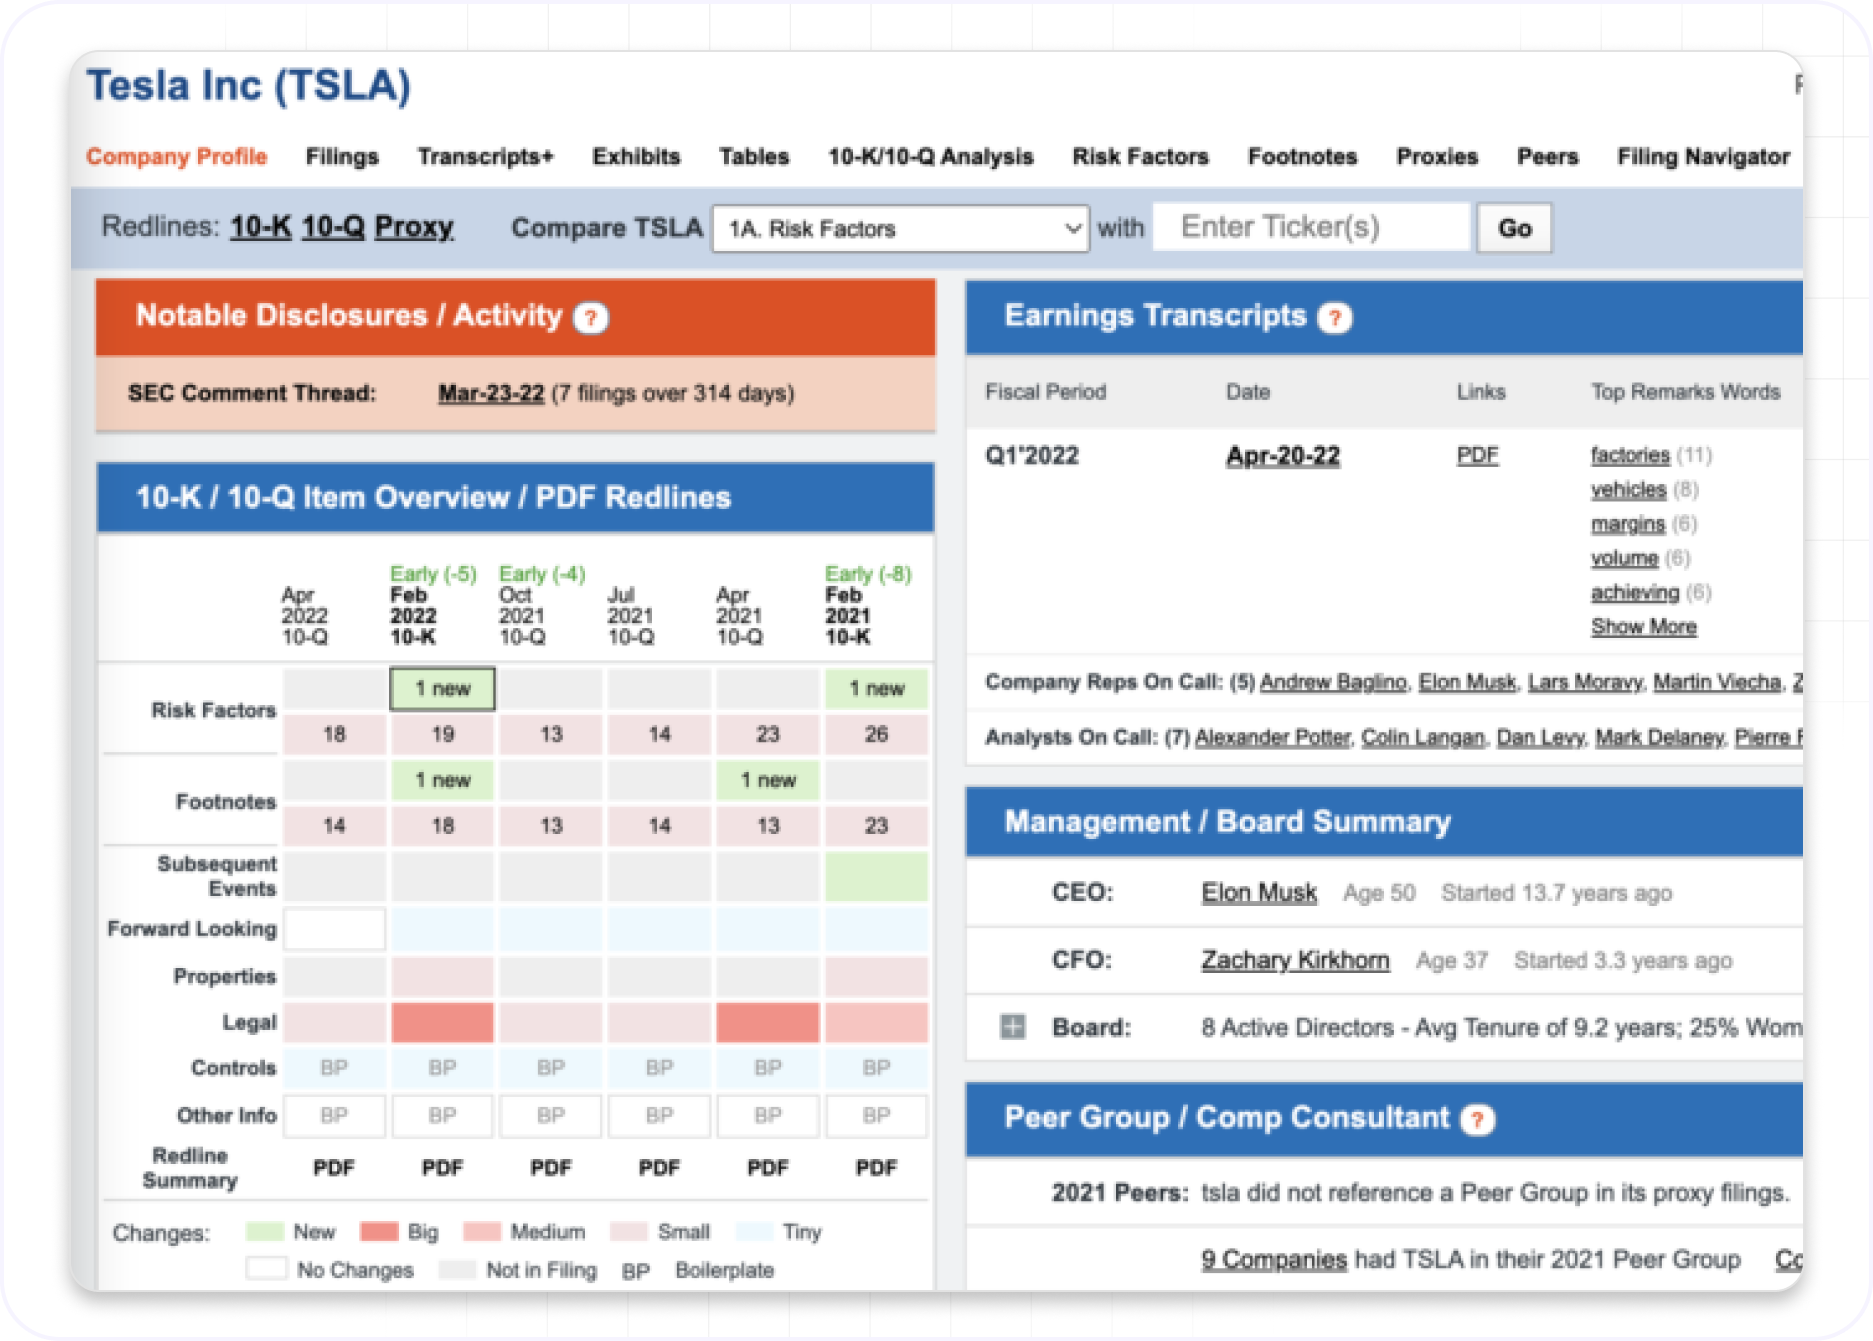1873x1341 pixels.
Task: Click help icon next to Earnings Transcripts
Action: (1334, 318)
